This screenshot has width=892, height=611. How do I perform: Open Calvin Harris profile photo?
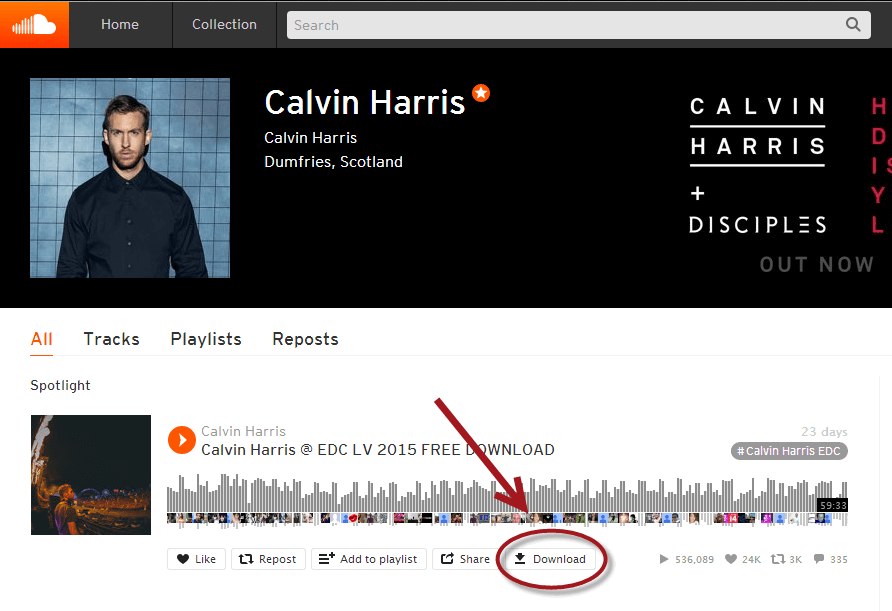130,178
